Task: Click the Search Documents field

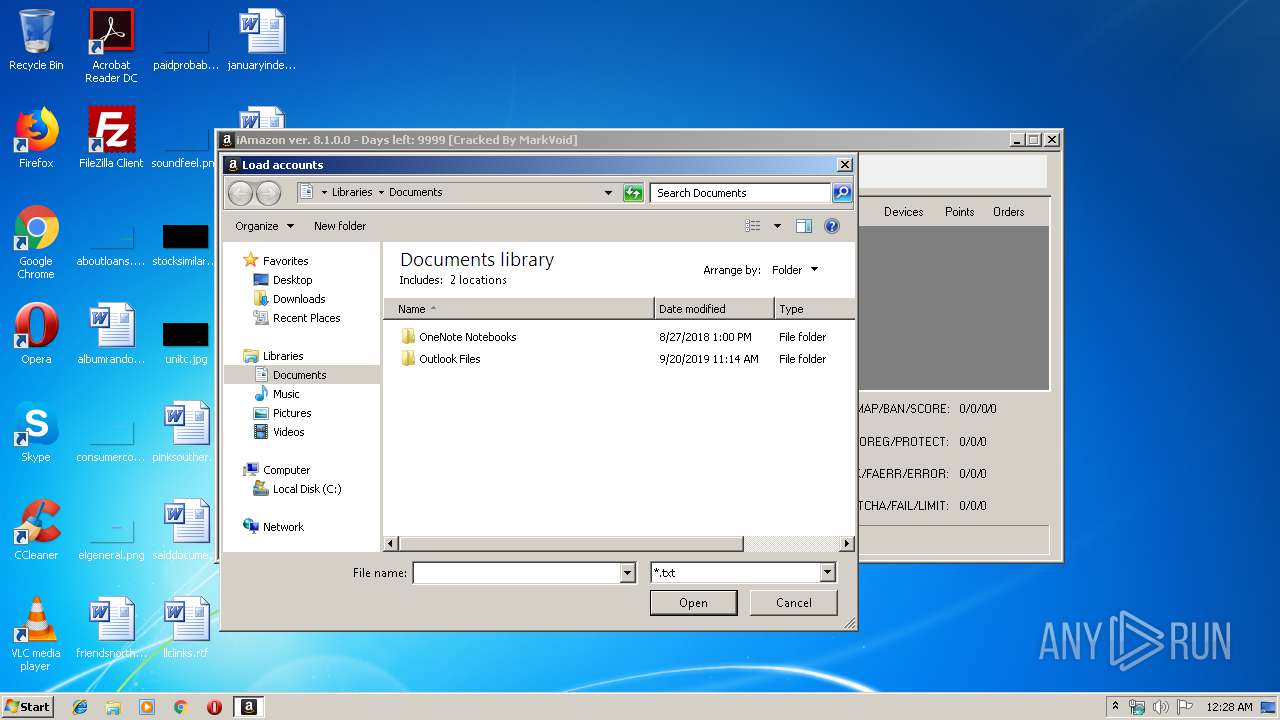Action: [x=741, y=193]
